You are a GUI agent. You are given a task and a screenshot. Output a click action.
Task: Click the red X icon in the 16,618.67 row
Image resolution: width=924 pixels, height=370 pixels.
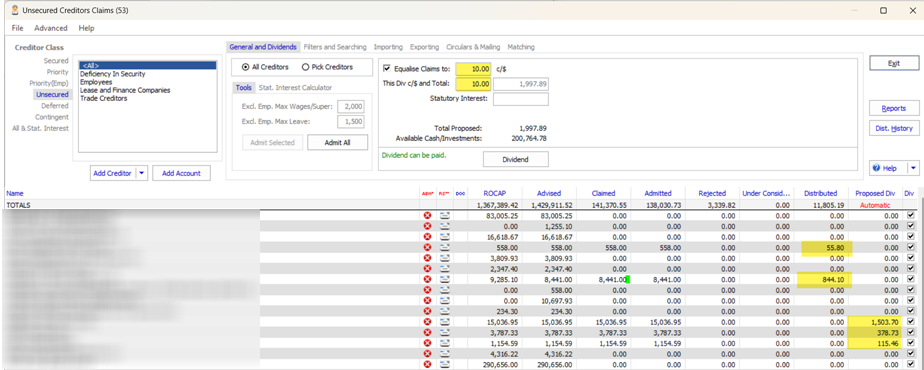[428, 237]
